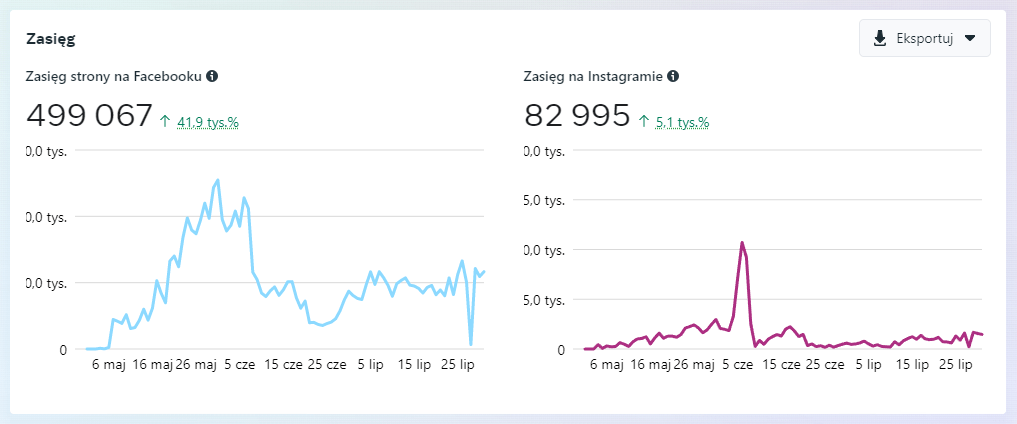
Task: Click the Zasięg strony na Facebooku title
Action: (114, 76)
